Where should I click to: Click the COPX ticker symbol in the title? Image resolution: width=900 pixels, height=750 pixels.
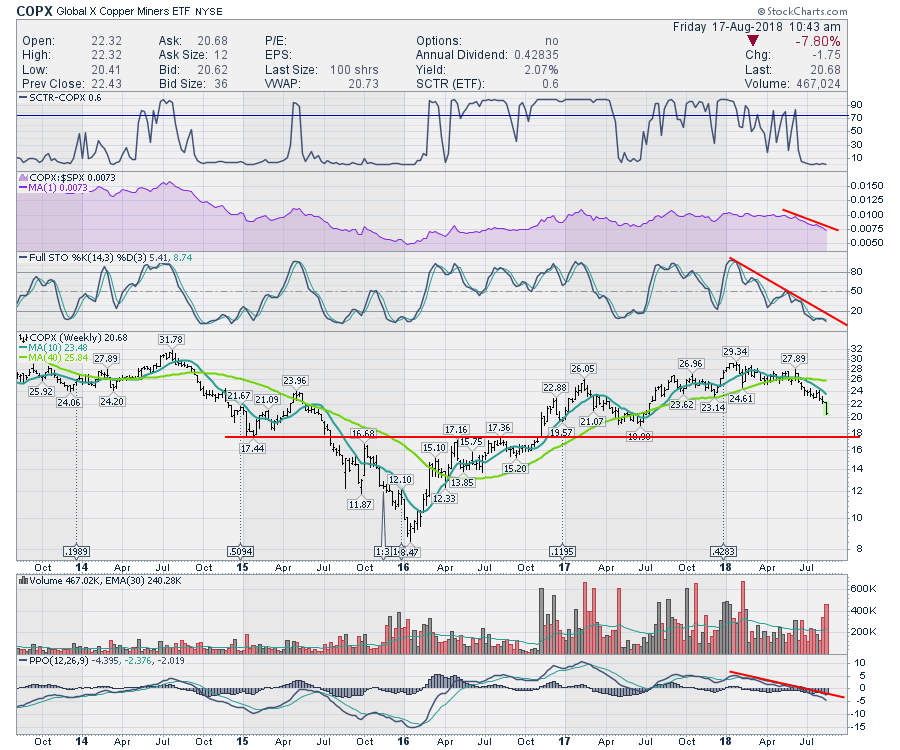coord(34,11)
